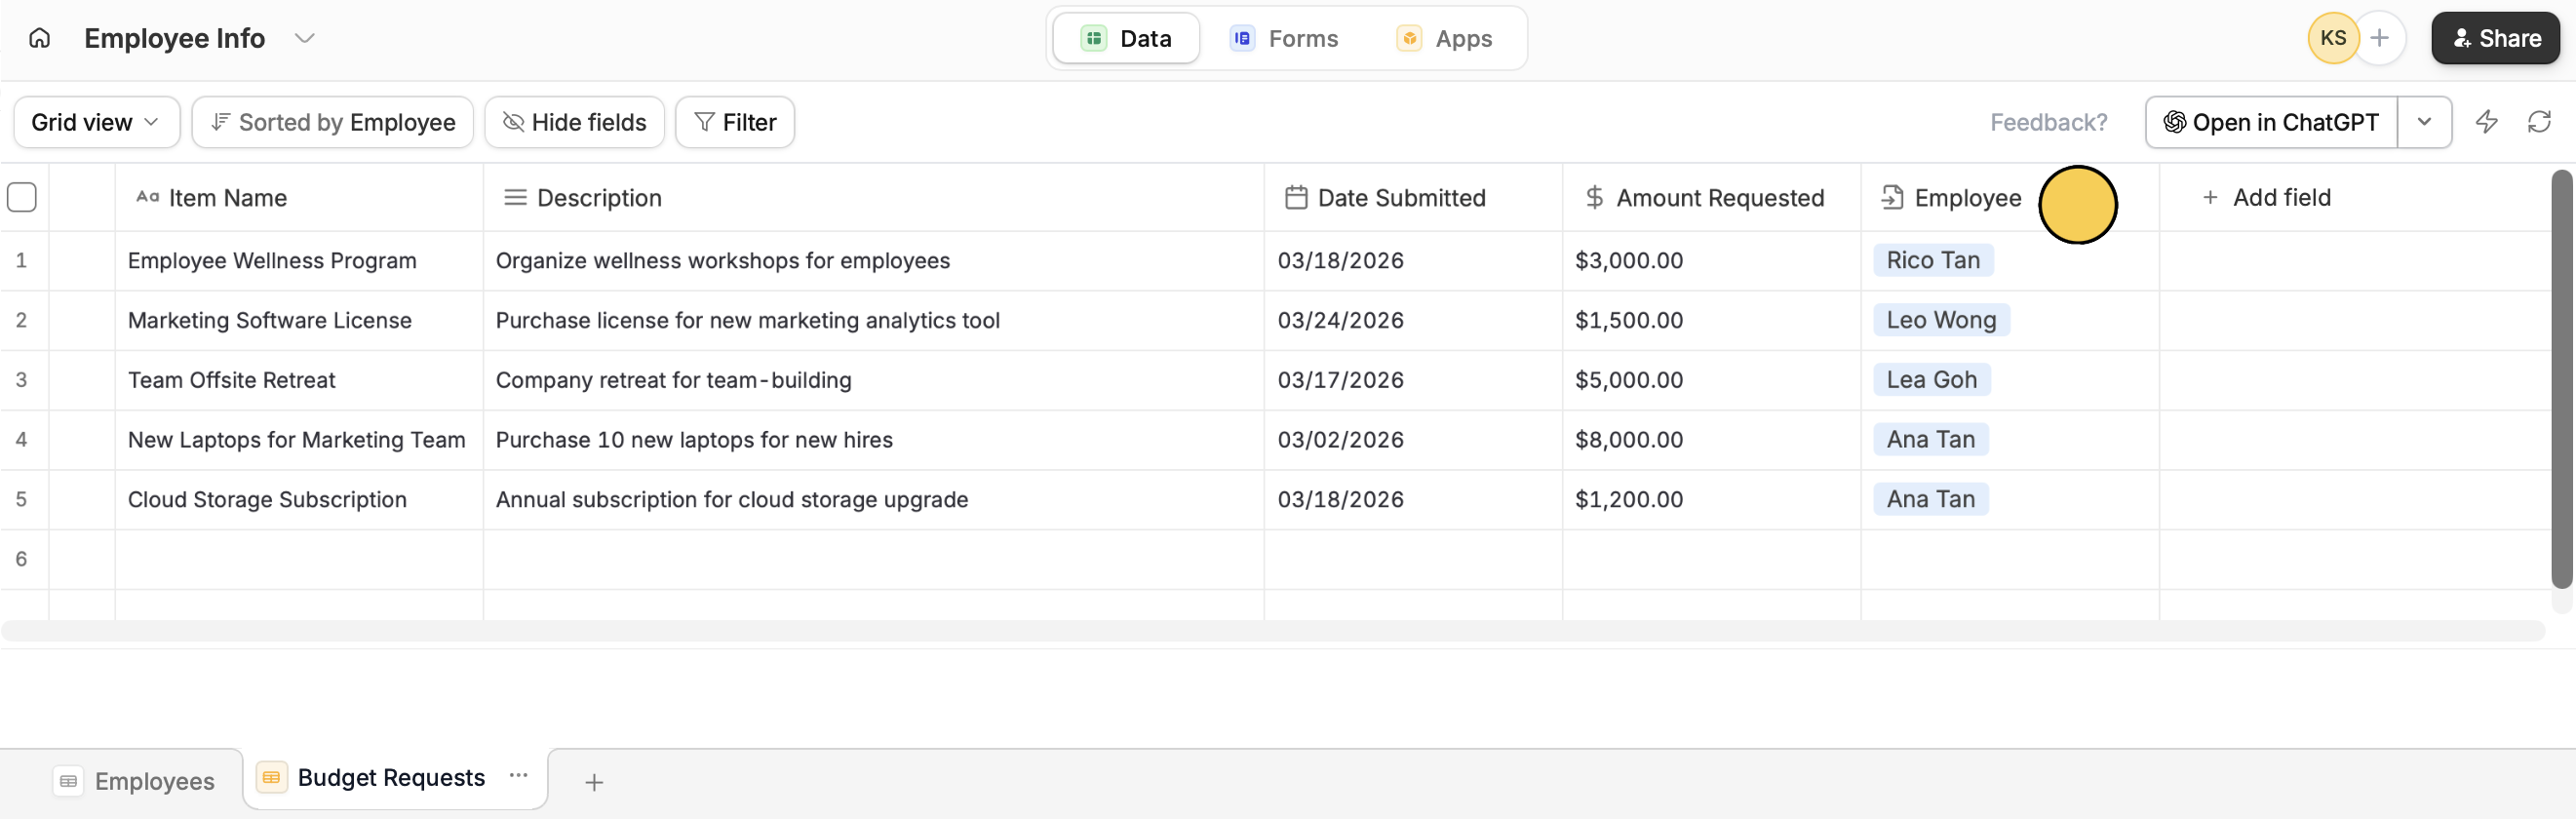Open the Budget Requests tab options menu
The width and height of the screenshot is (2576, 819).
click(518, 776)
